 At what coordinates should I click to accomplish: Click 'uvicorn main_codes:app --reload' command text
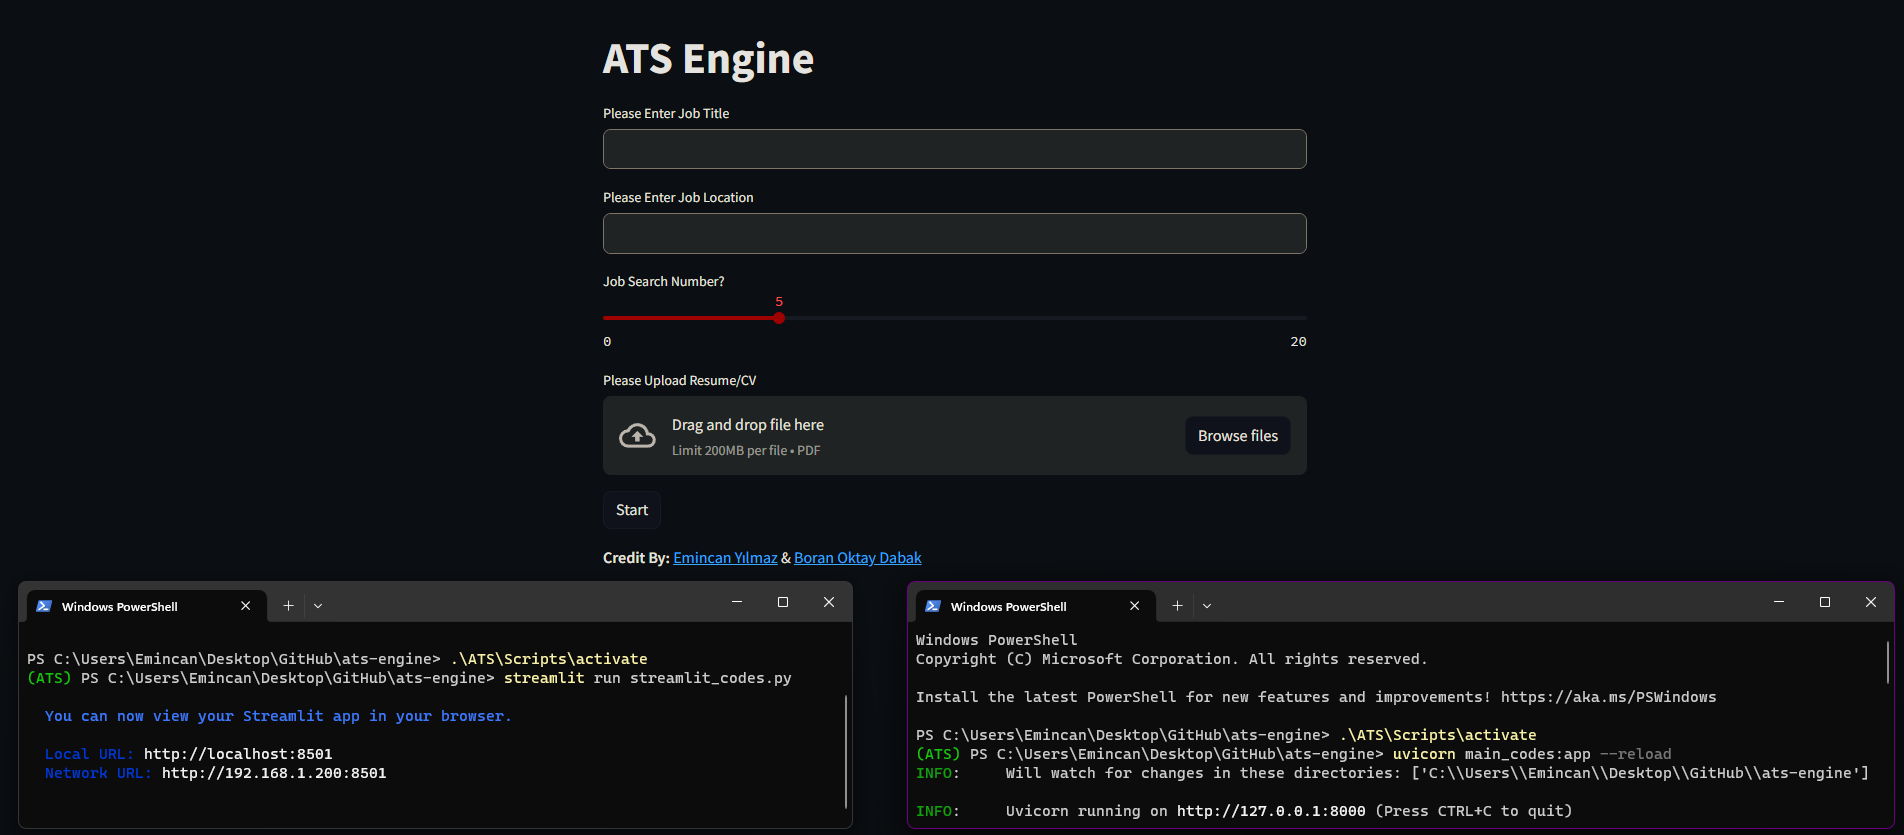[1532, 754]
